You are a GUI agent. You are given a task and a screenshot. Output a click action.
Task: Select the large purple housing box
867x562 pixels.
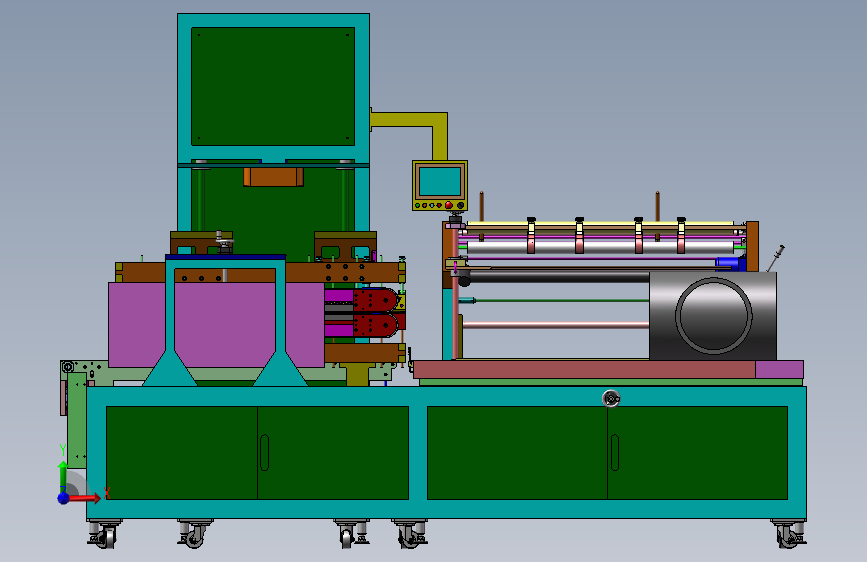point(216,325)
